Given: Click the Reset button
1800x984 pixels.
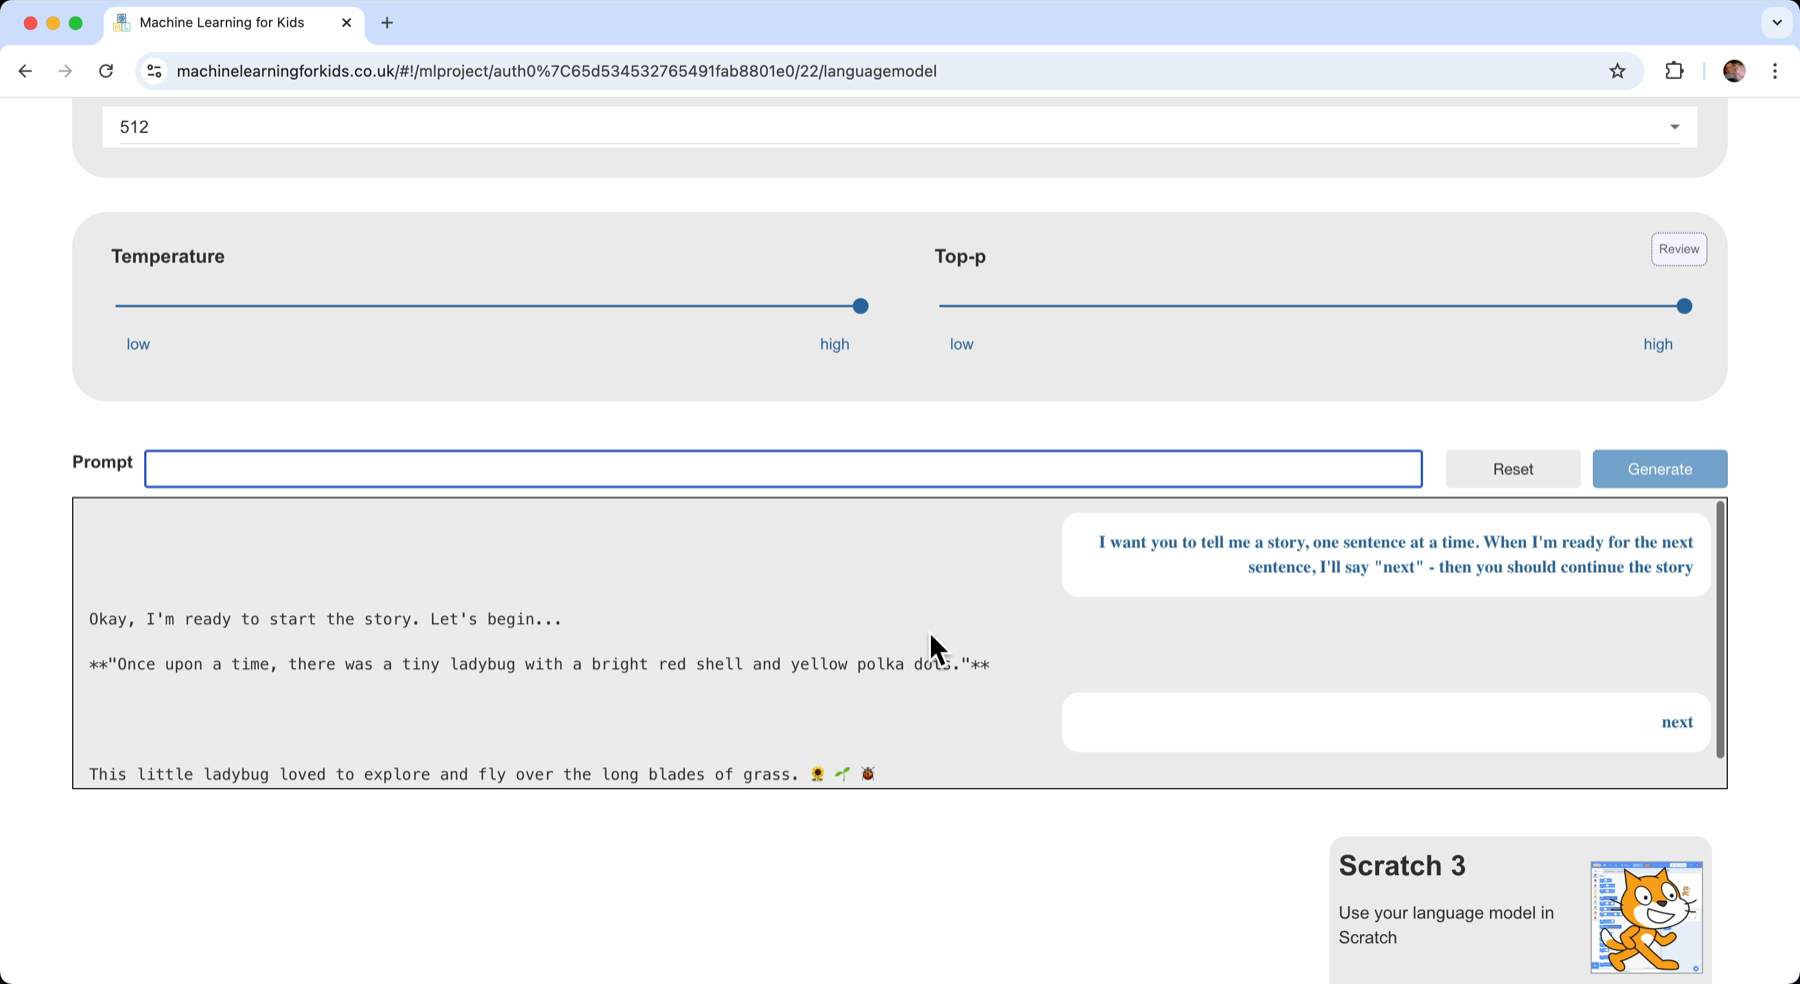Looking at the screenshot, I should pyautogui.click(x=1512, y=469).
